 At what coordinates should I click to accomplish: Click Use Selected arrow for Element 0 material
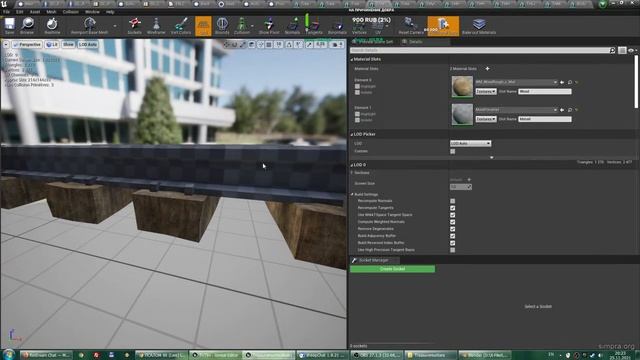562,82
